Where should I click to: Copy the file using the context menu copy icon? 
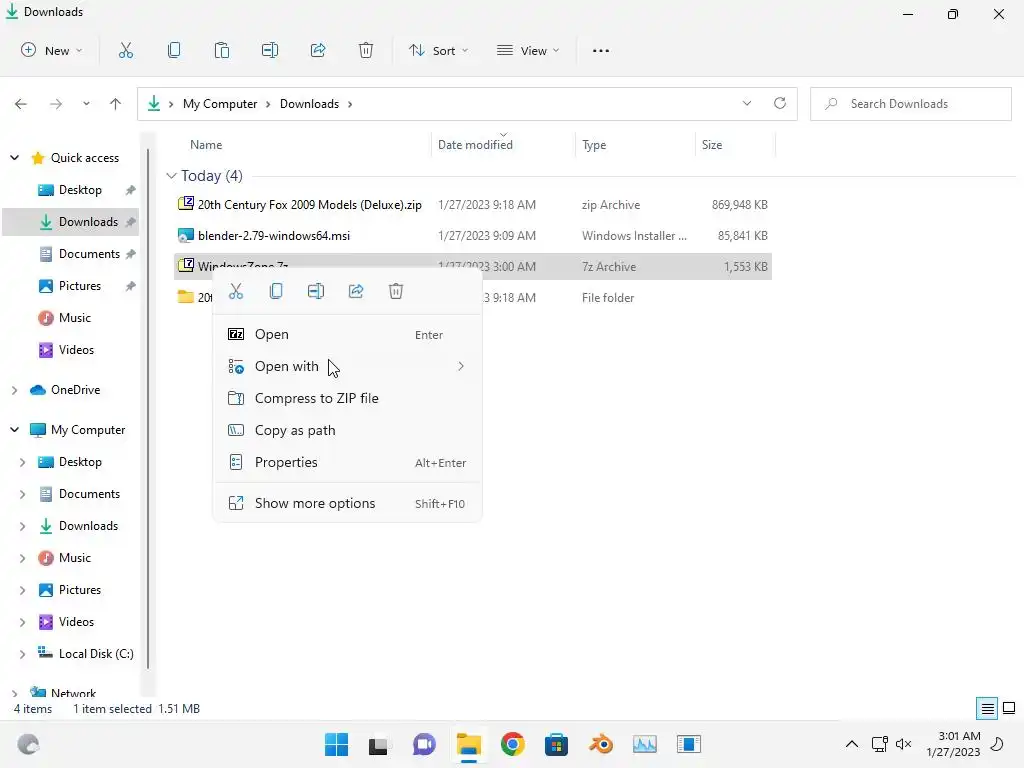[276, 291]
